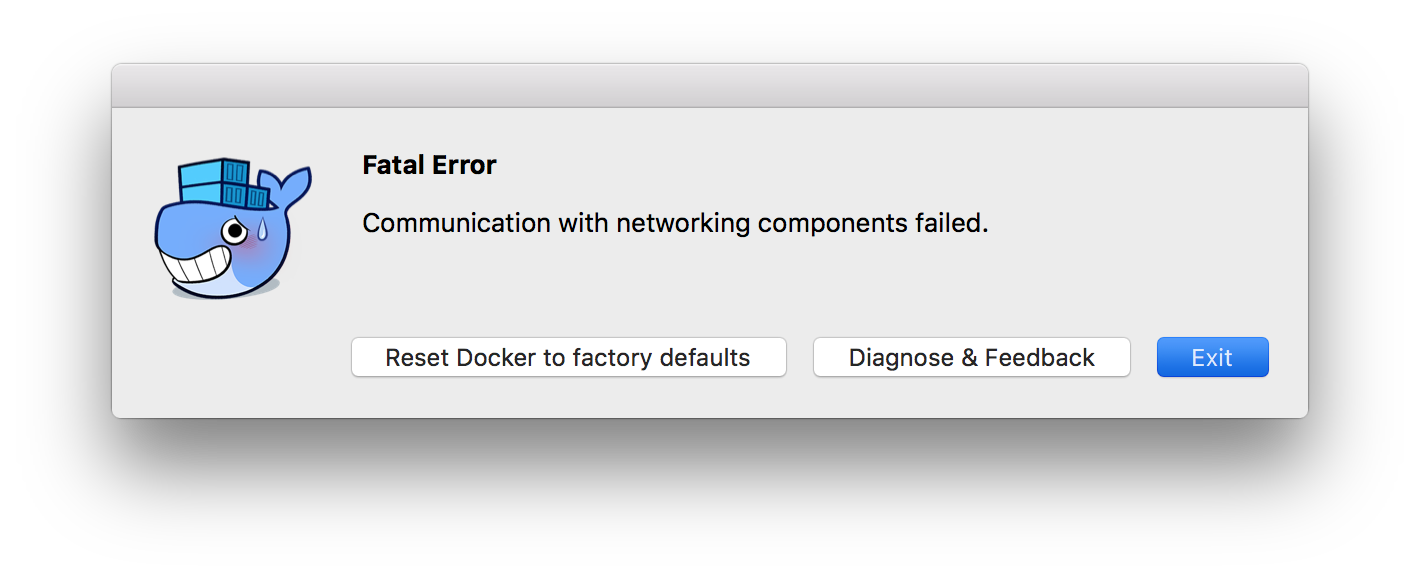Click the sweat drop on the Docker whale
The height and width of the screenshot is (578, 1420).
261,228
